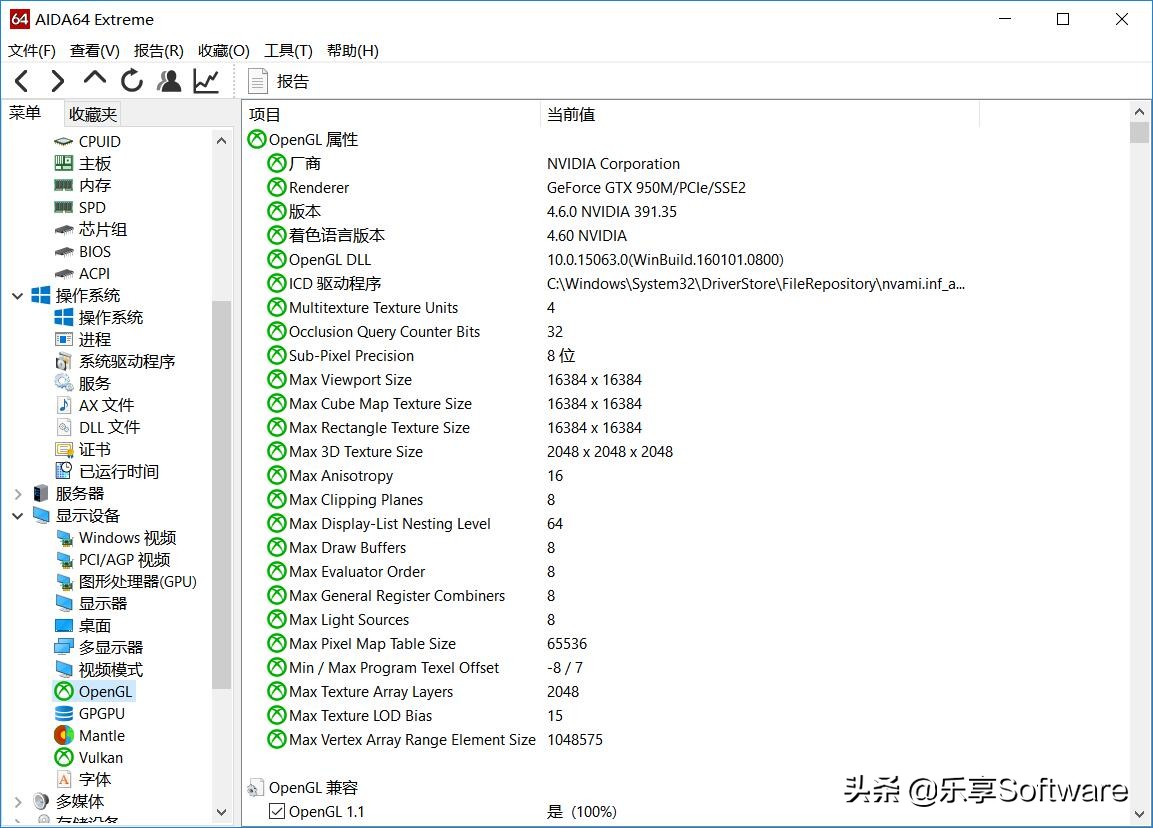Select 主板 in the menu tree

(x=94, y=163)
